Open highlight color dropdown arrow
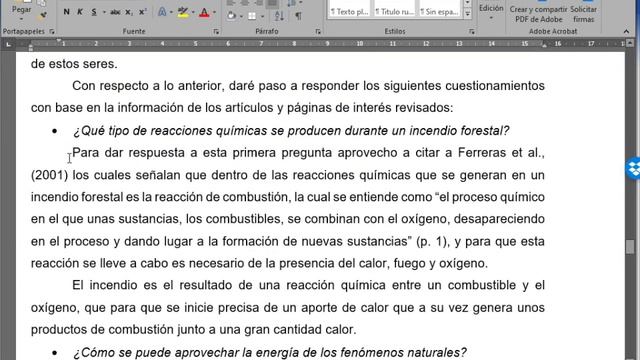This screenshot has width=640, height=360. coord(193,12)
